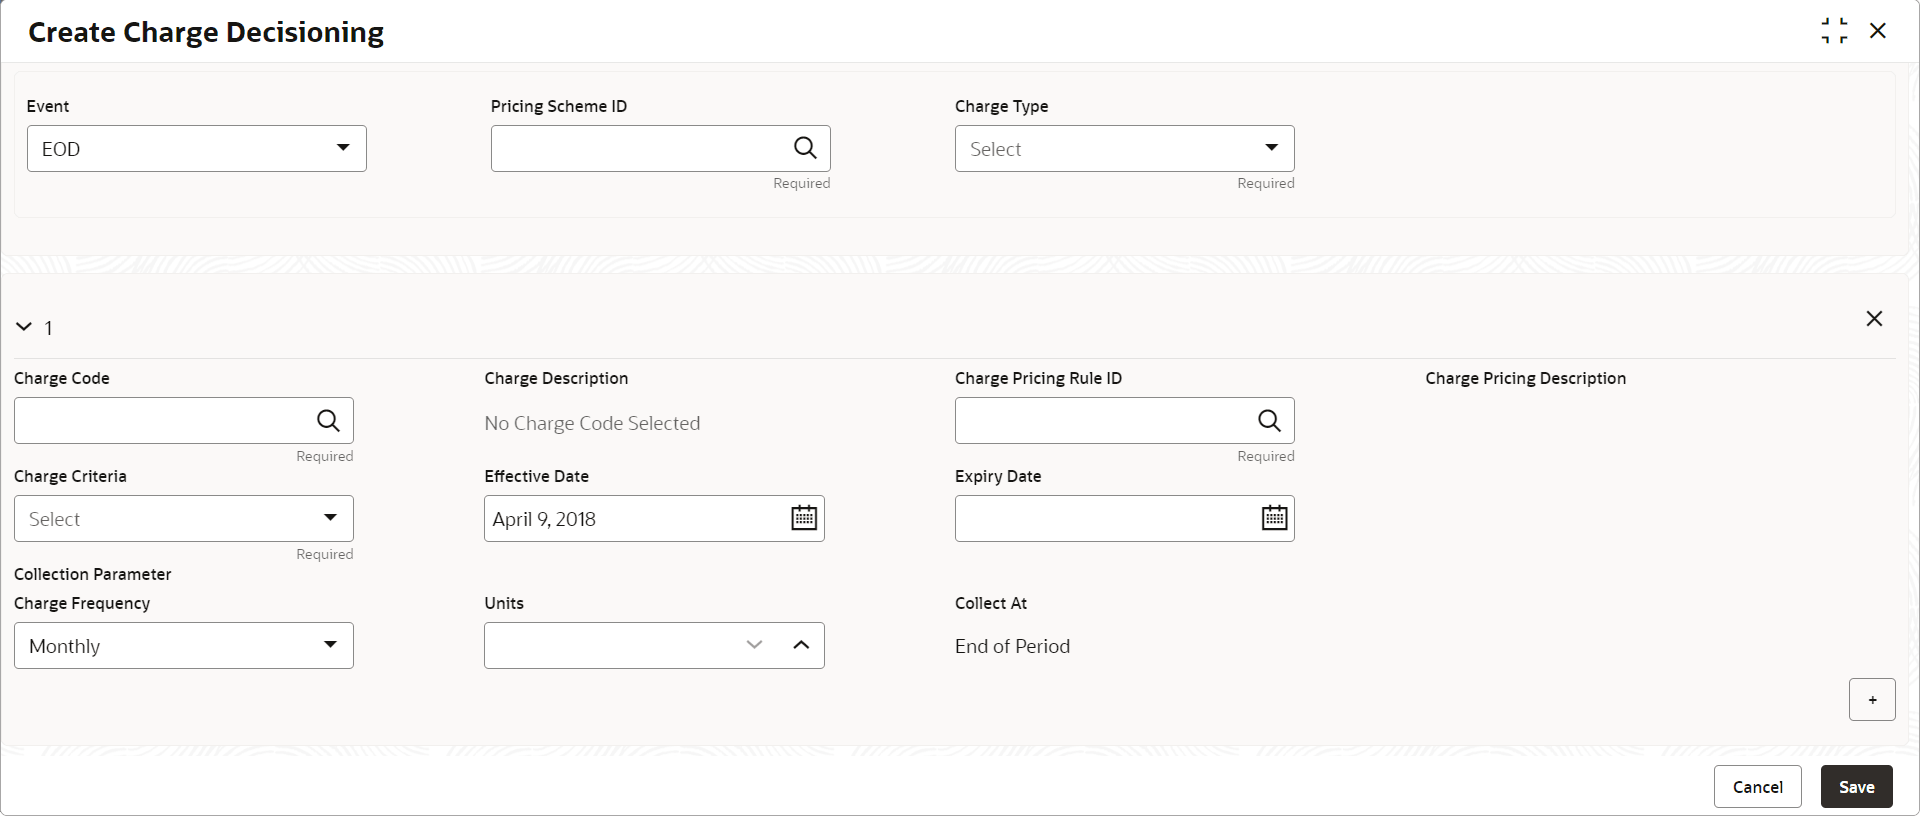The width and height of the screenshot is (1920, 816).
Task: Increase the Units value with up arrow
Action: pos(801,646)
